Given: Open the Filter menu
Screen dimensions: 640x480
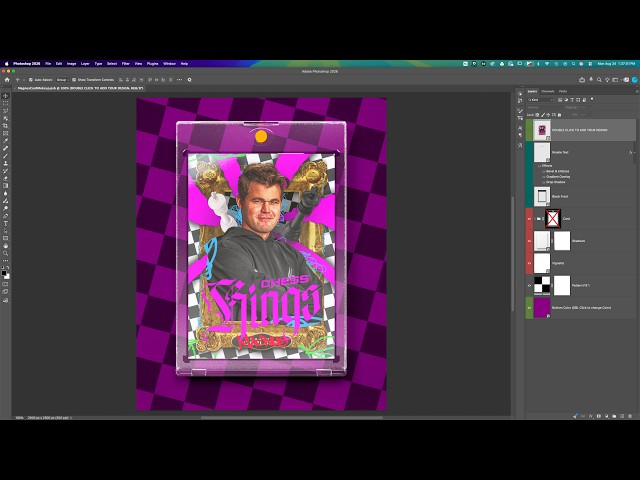Looking at the screenshot, I should click(x=126, y=64).
